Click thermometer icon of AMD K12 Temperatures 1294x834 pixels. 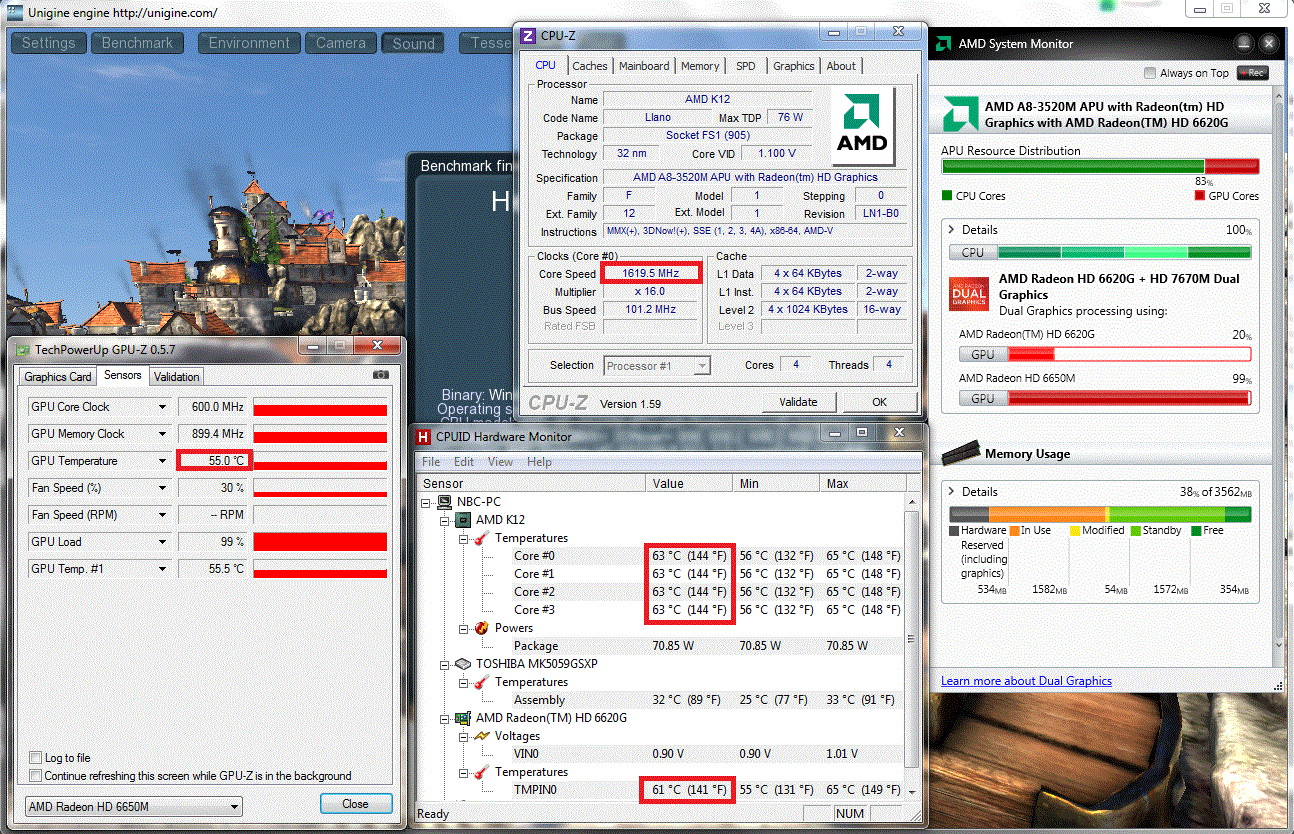[483, 538]
